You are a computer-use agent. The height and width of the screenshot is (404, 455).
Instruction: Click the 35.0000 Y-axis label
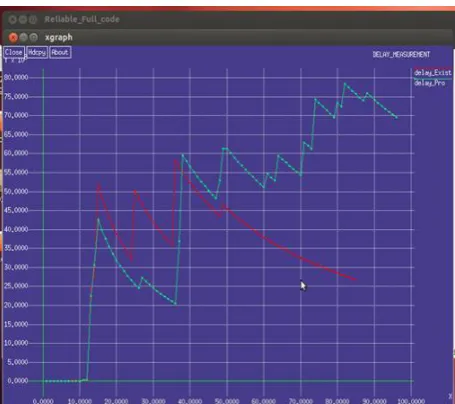point(16,248)
